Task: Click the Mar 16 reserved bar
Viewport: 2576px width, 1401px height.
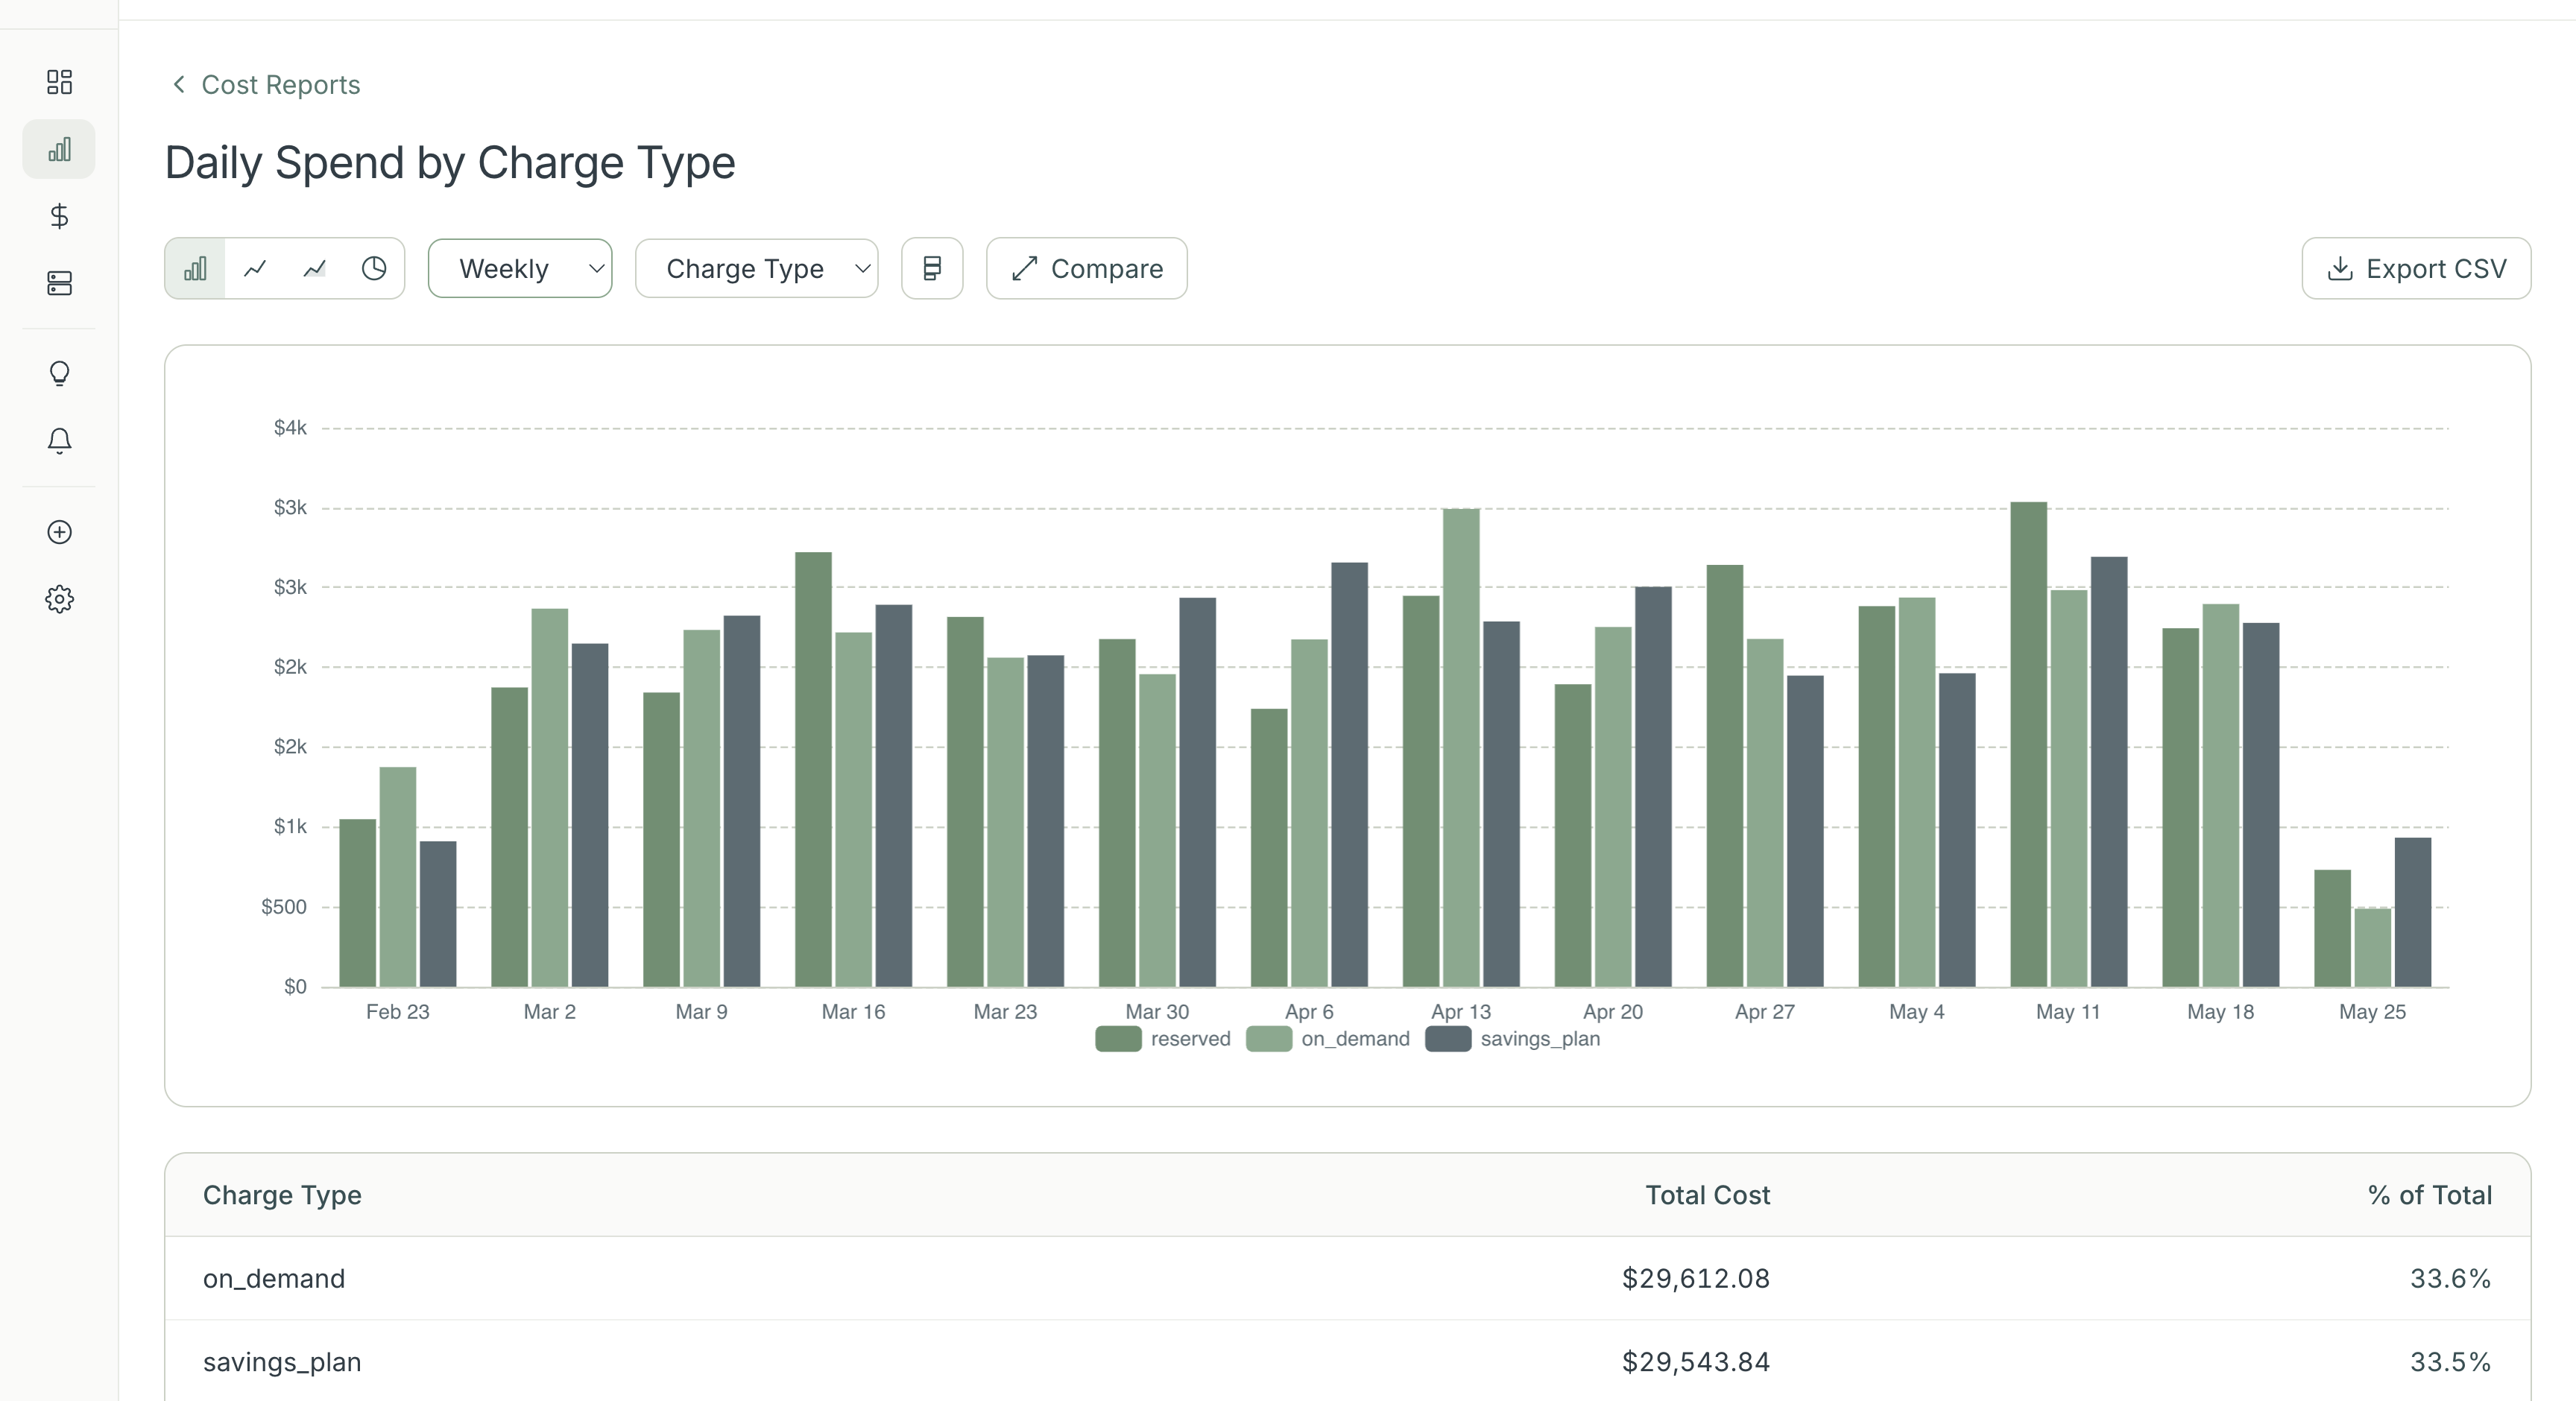Action: (813, 769)
